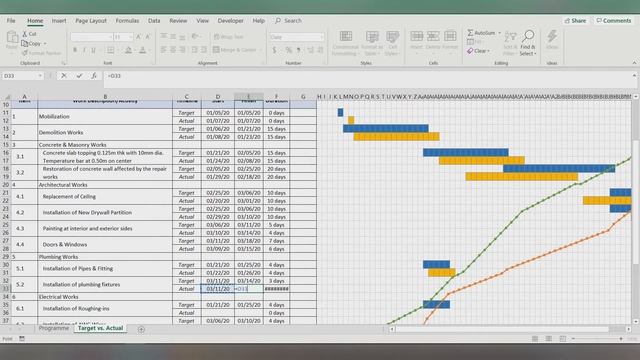Click the Increase Decimal icon

[310, 50]
